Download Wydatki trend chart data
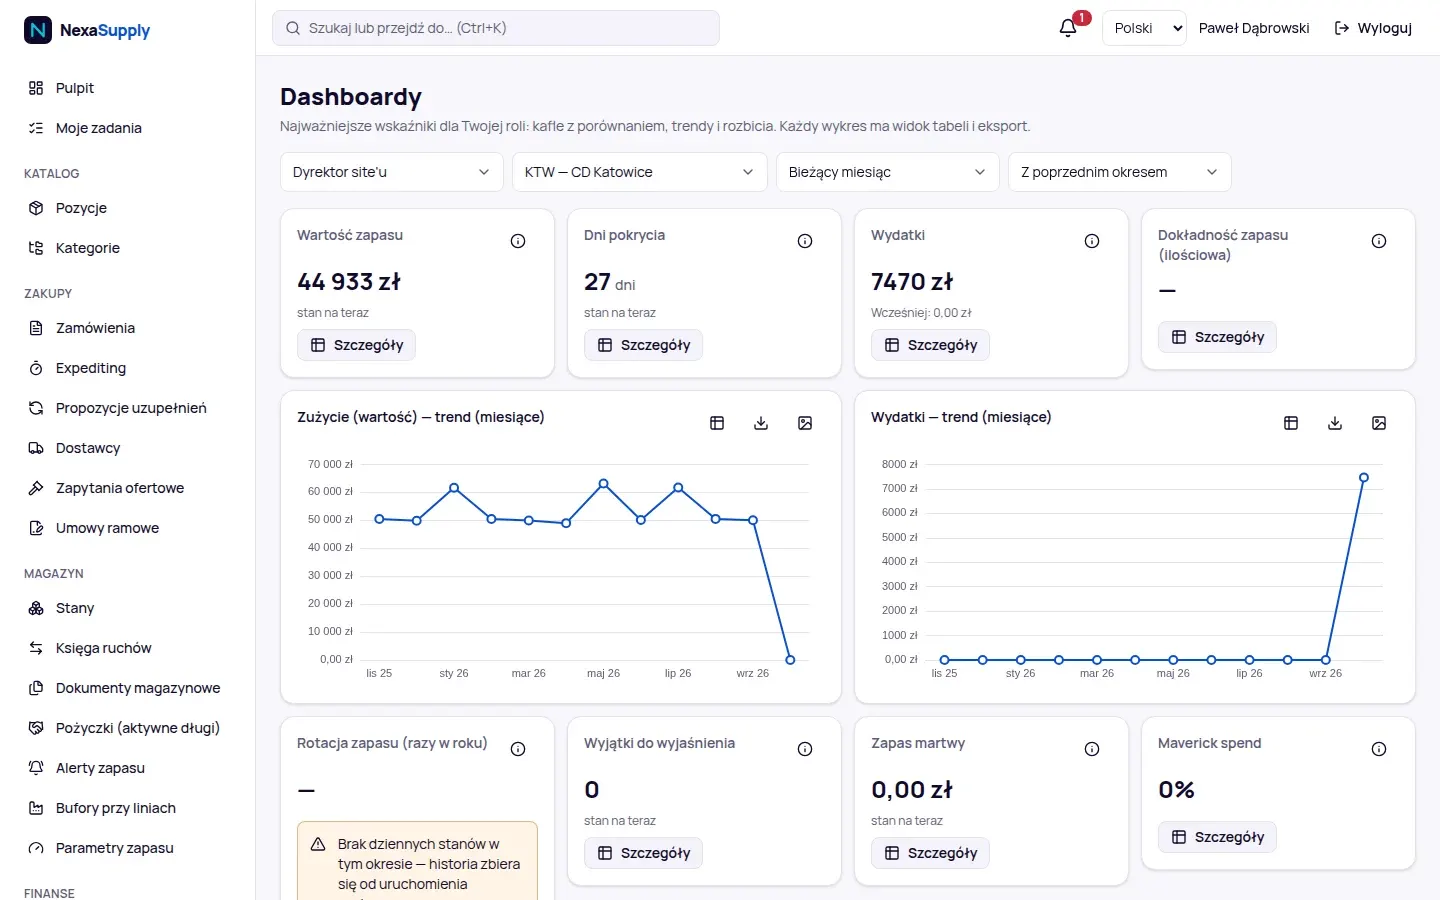 pyautogui.click(x=1335, y=423)
